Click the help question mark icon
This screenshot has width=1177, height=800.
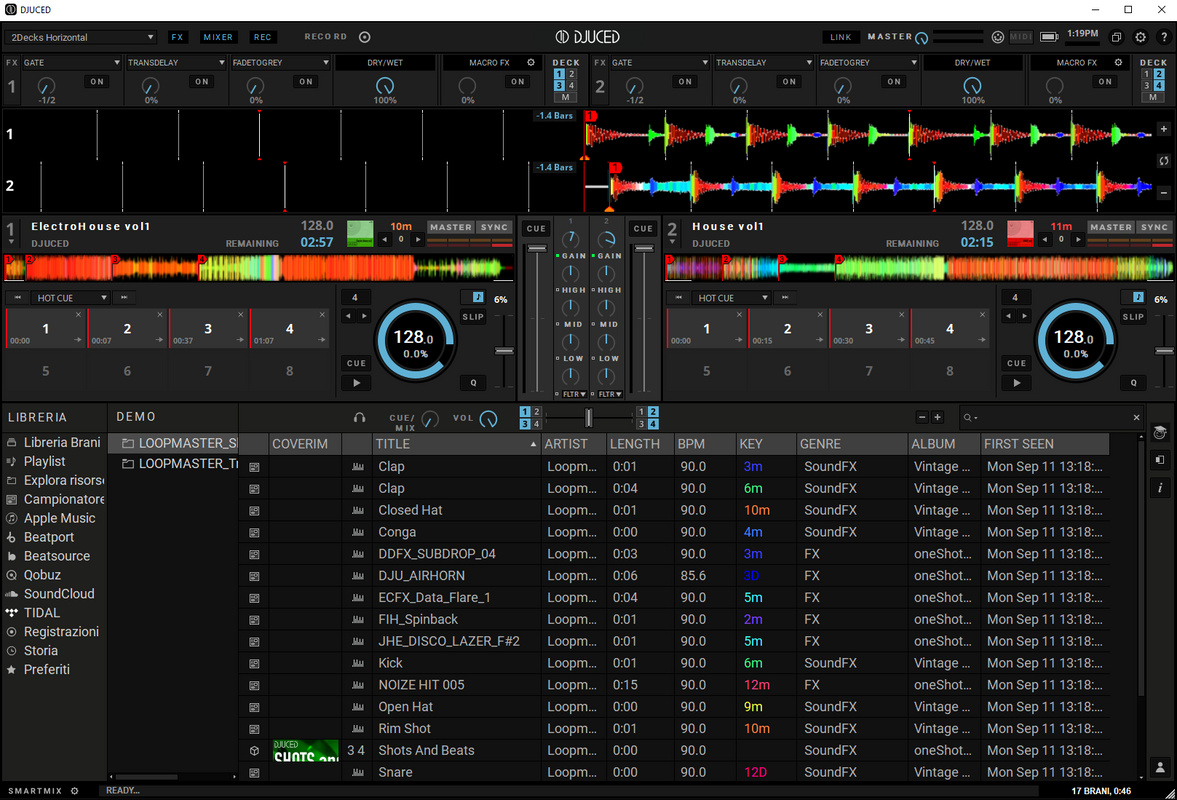1164,37
